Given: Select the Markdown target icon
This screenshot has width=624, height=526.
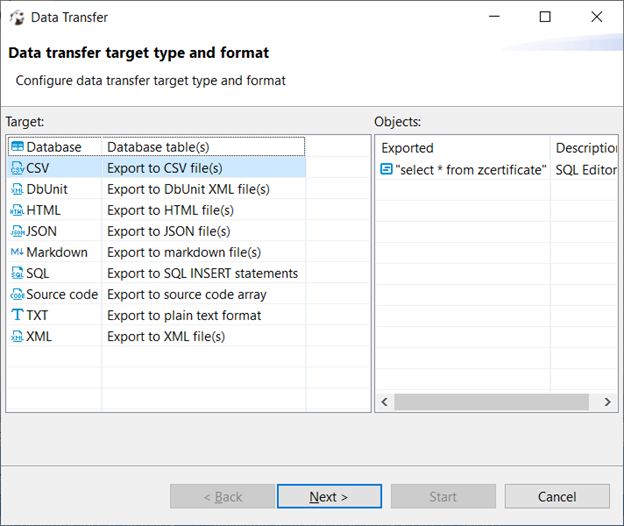Looking at the screenshot, I should coord(17,252).
